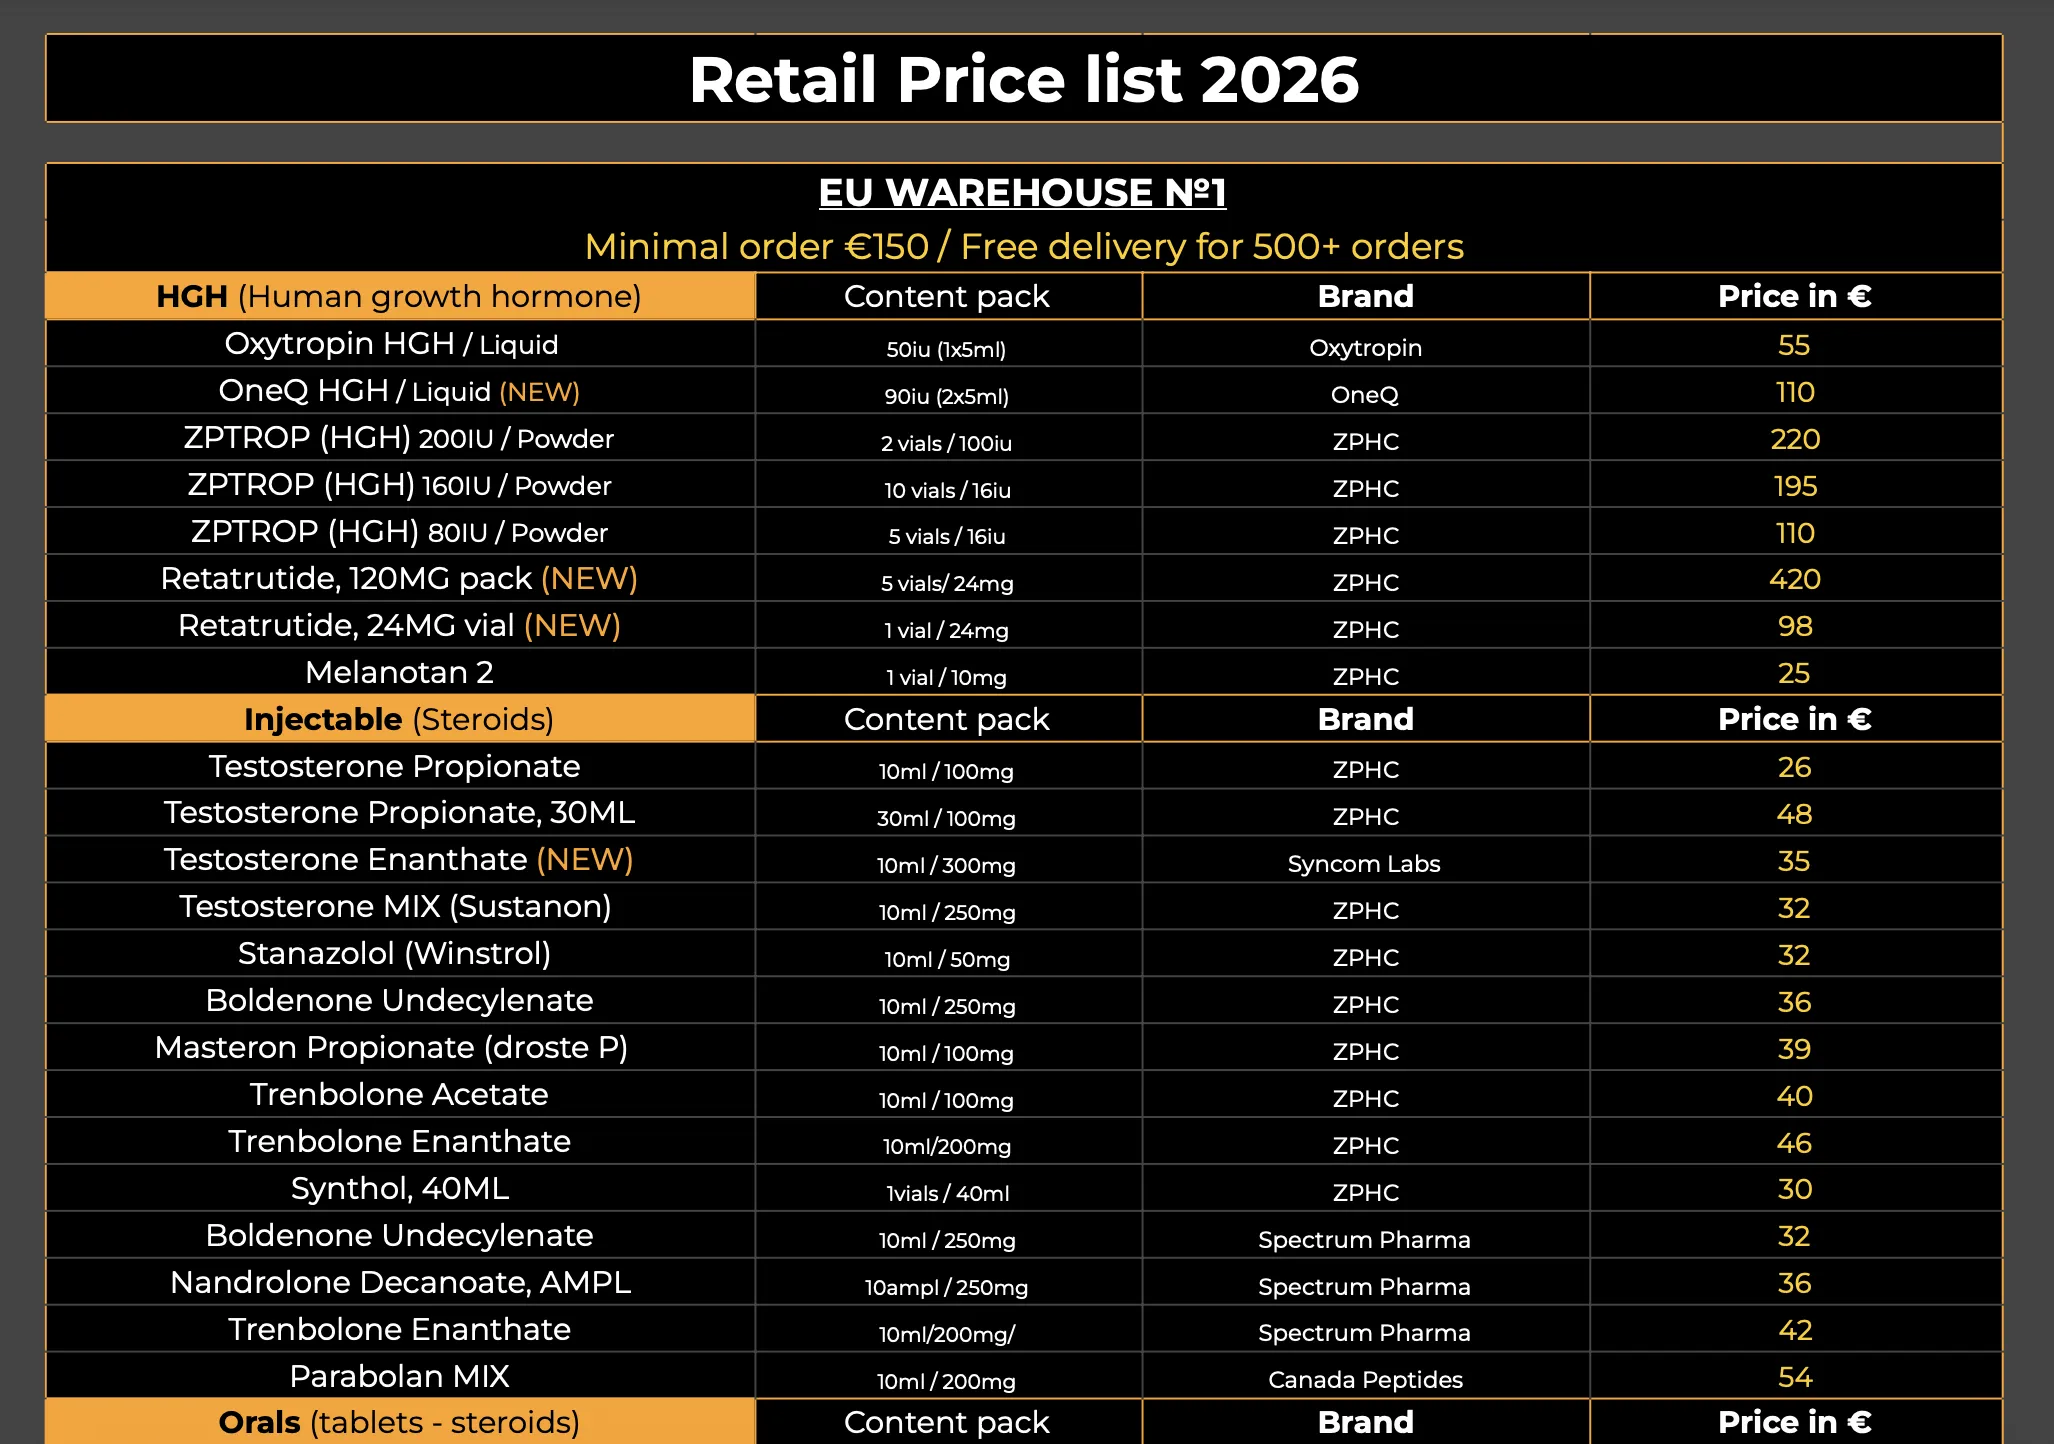This screenshot has height=1444, width=2054.
Task: Click the 'Oxytropin HGH / Liquid' product name
Action: (x=391, y=343)
